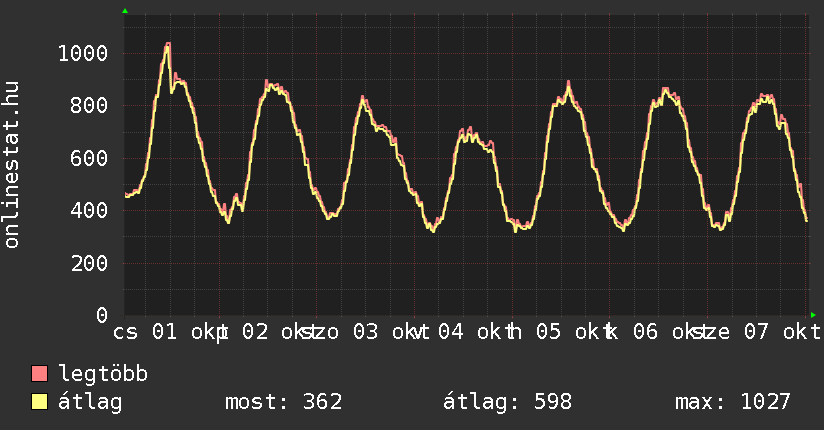The image size is (824, 430).
Task: Click the onlinestat.hu vertical axis title
Action: coord(11,165)
